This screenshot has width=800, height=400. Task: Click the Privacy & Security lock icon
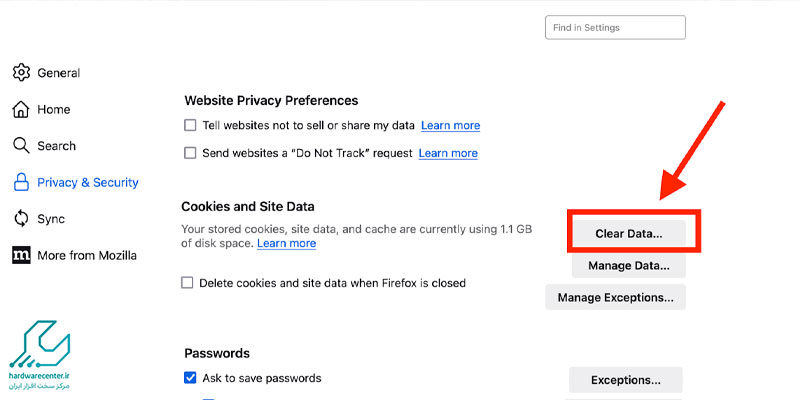pyautogui.click(x=21, y=183)
